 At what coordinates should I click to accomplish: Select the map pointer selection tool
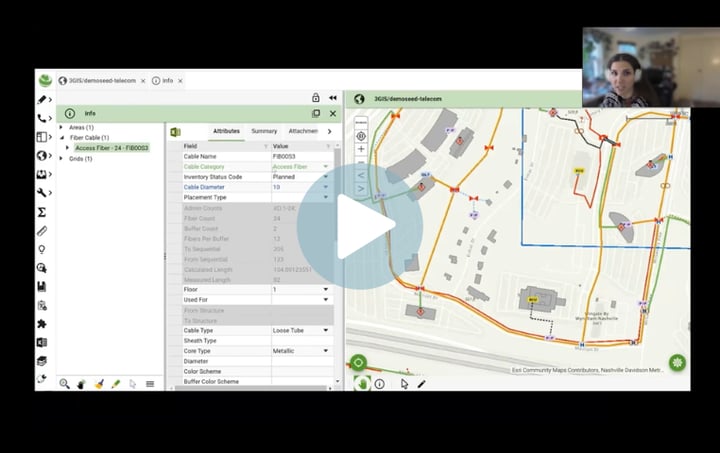404,384
